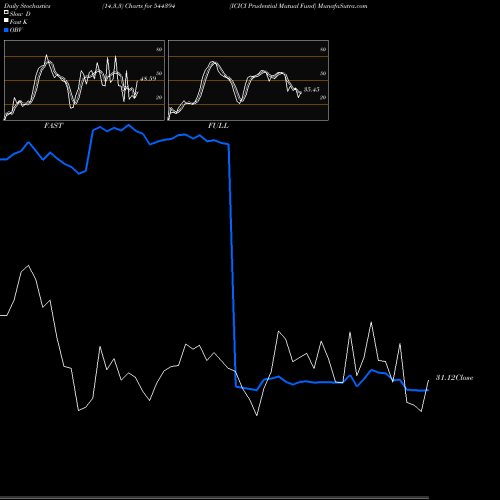Click the 50 axis label in FULL chart

click(323, 73)
